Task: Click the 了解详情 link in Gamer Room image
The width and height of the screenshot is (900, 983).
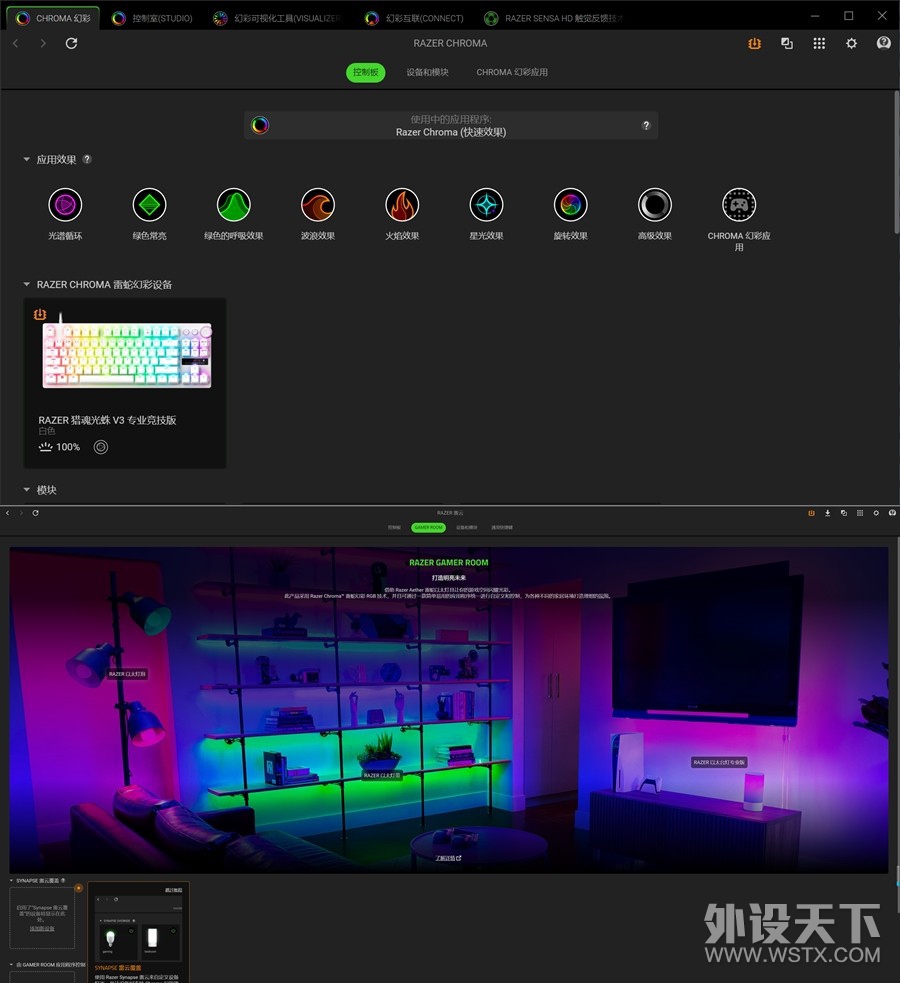Action: (x=448, y=858)
